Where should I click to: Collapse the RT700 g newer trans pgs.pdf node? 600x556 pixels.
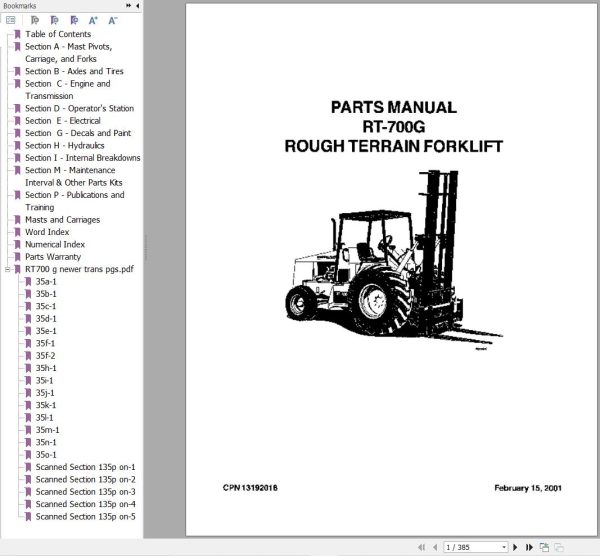[7, 269]
